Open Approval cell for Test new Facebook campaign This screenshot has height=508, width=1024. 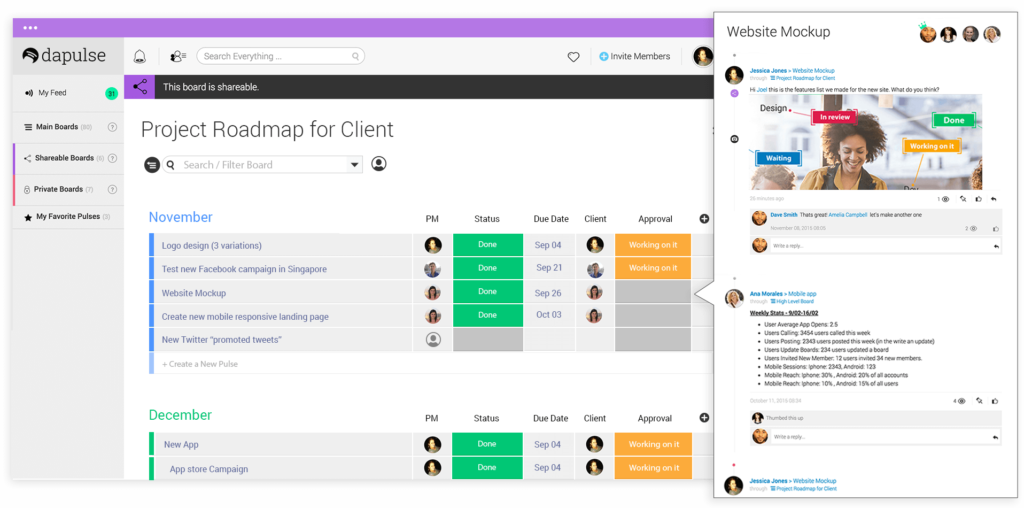[652, 269]
